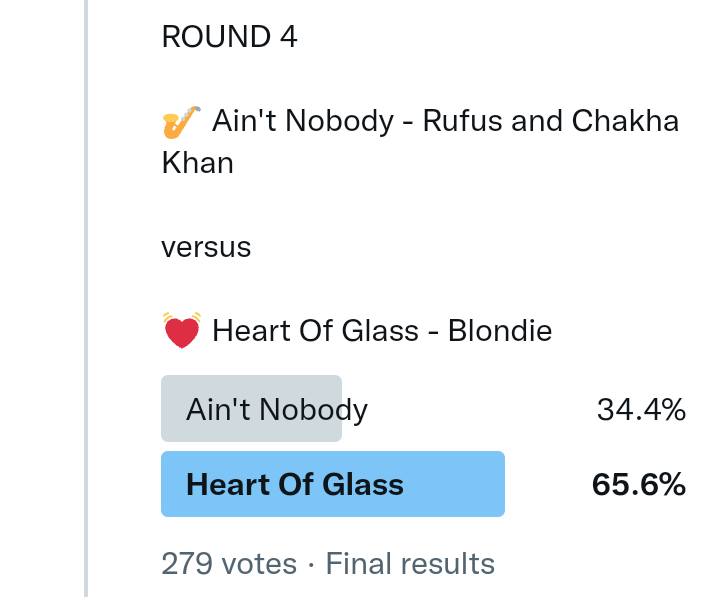720x597 pixels.
Task: Click the word Chakha in the tweet
Action: 625,122
